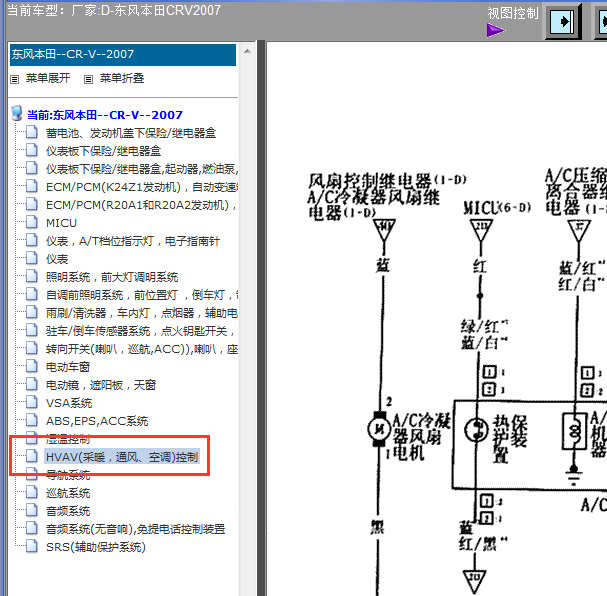
Task: Open 驻车/倒车传感器系统 entry
Action: (x=142, y=331)
